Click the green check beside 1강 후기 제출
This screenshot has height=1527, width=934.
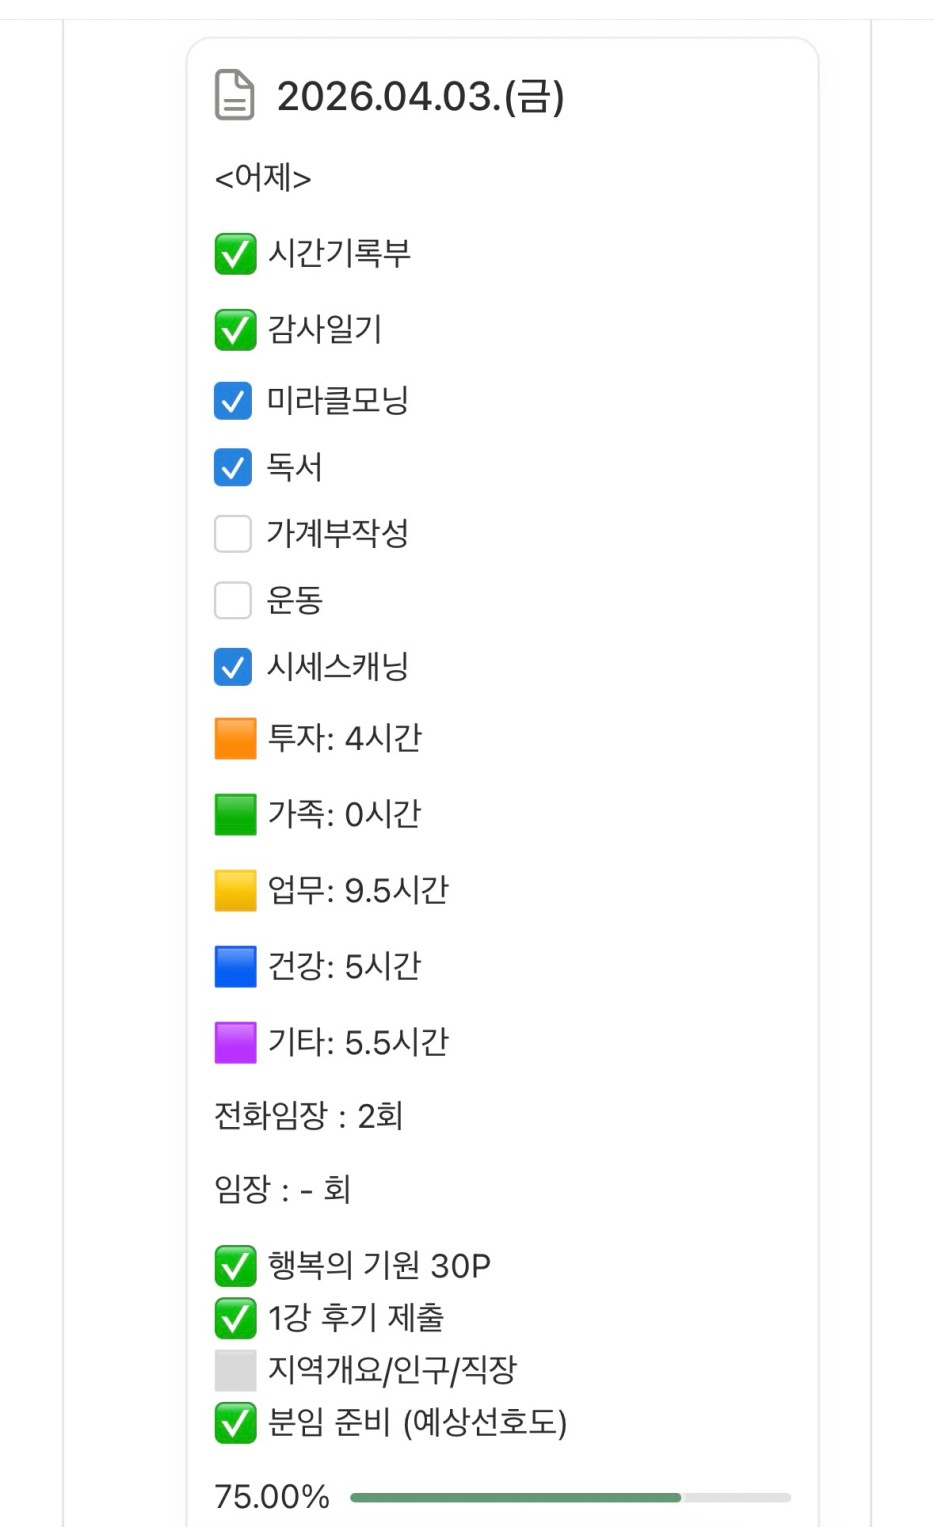coord(235,1318)
